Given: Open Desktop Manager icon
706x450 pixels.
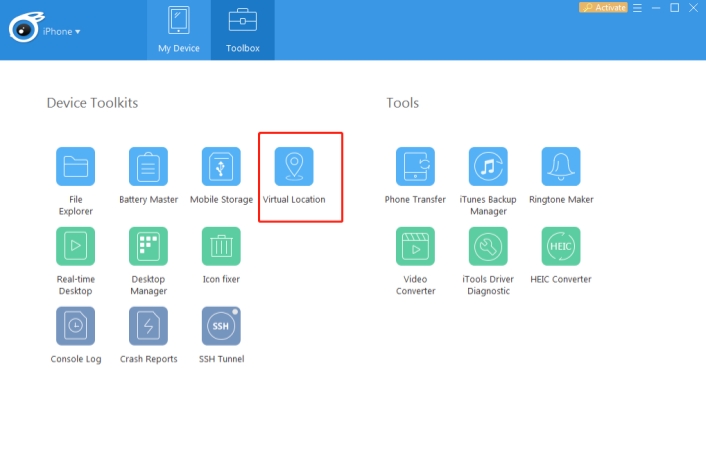Looking at the screenshot, I should (148, 246).
